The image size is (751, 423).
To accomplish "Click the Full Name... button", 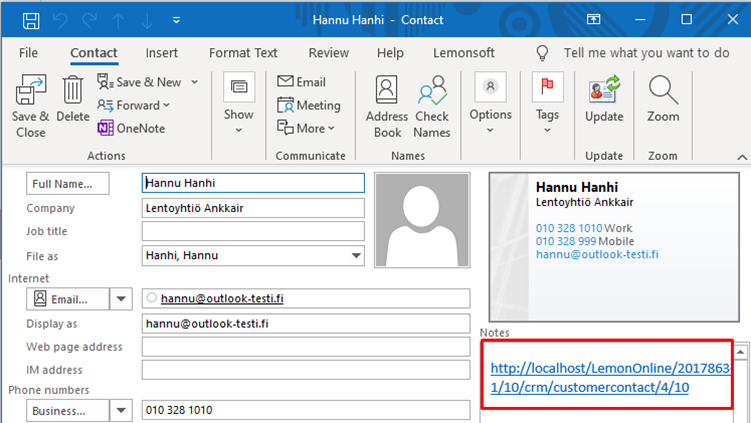I will 68,183.
